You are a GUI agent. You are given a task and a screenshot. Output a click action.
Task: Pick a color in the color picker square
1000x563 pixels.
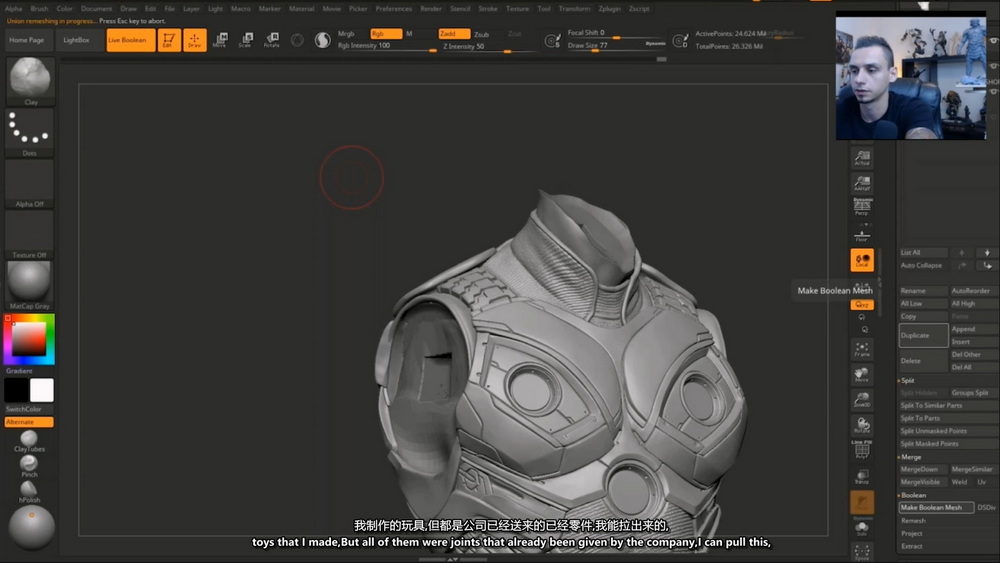(29, 338)
